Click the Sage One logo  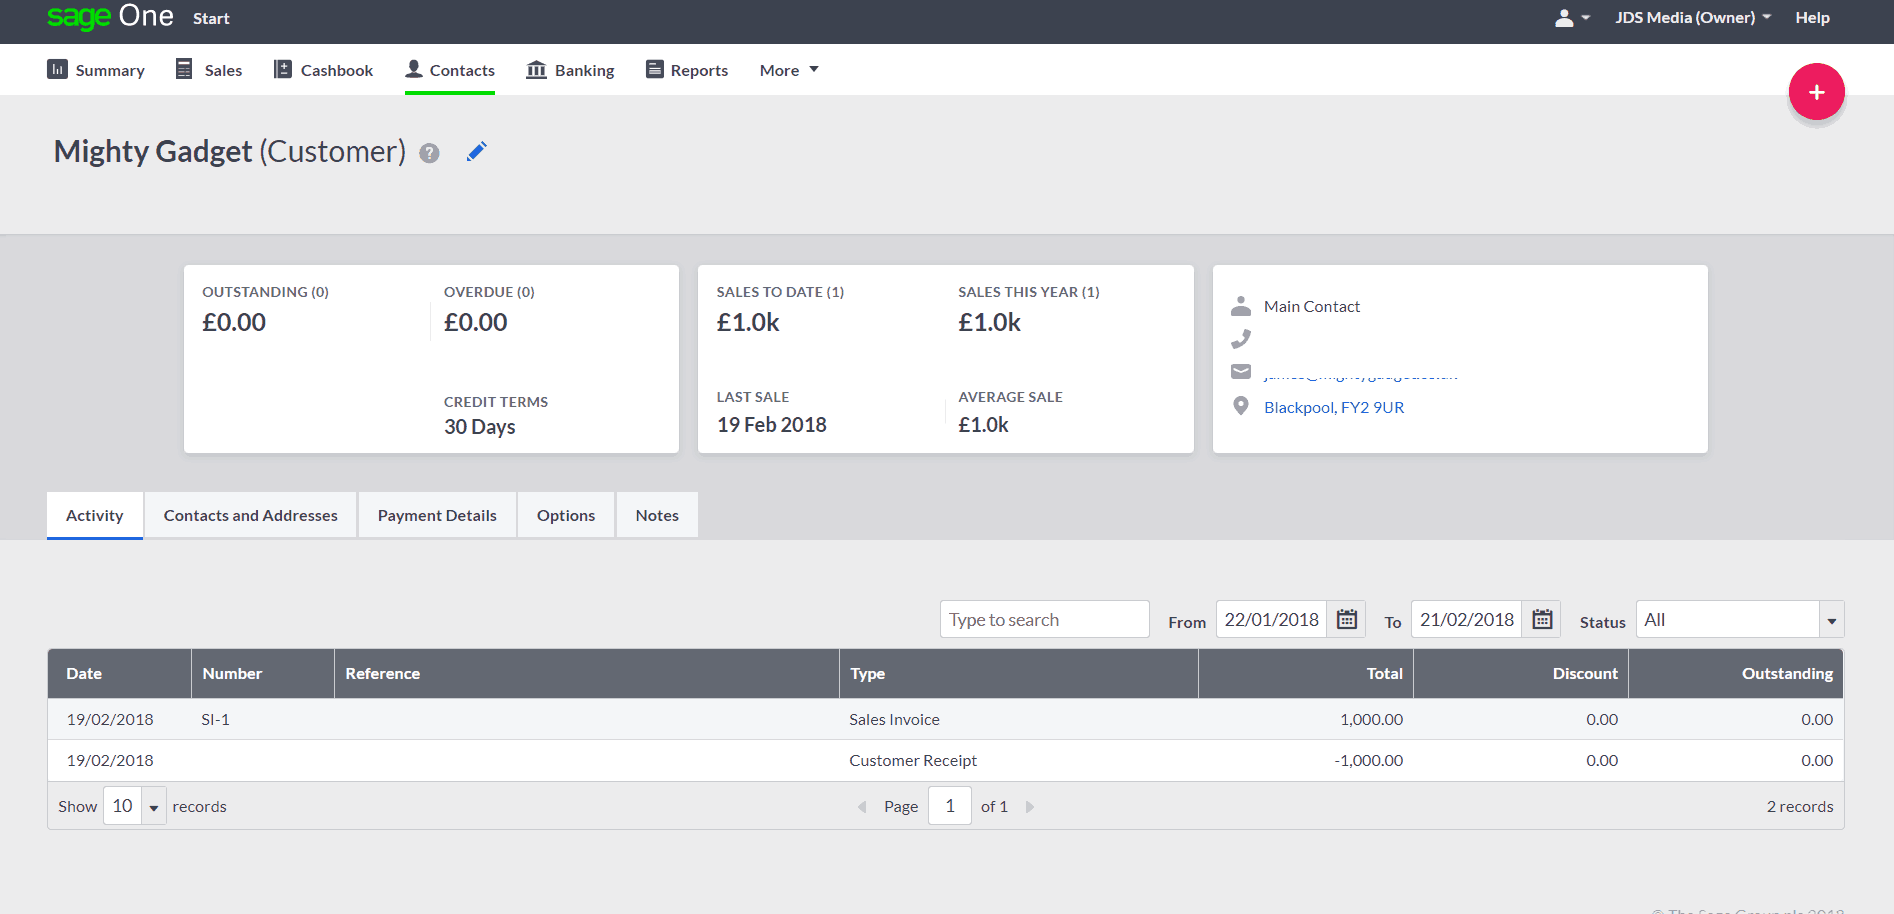point(110,17)
